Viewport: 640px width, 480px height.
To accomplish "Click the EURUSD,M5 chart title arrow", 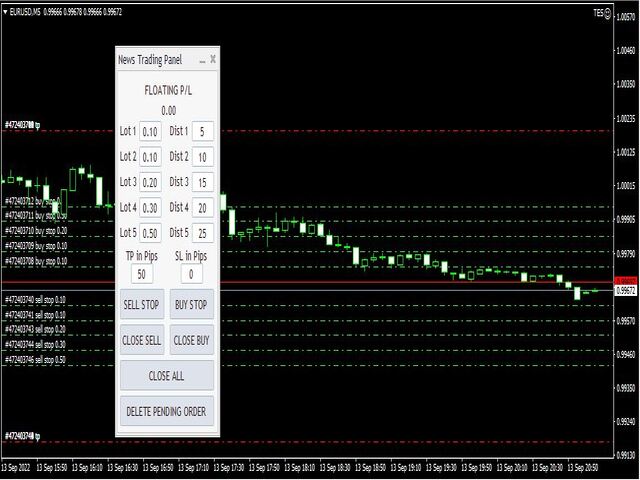I will (x=5, y=12).
